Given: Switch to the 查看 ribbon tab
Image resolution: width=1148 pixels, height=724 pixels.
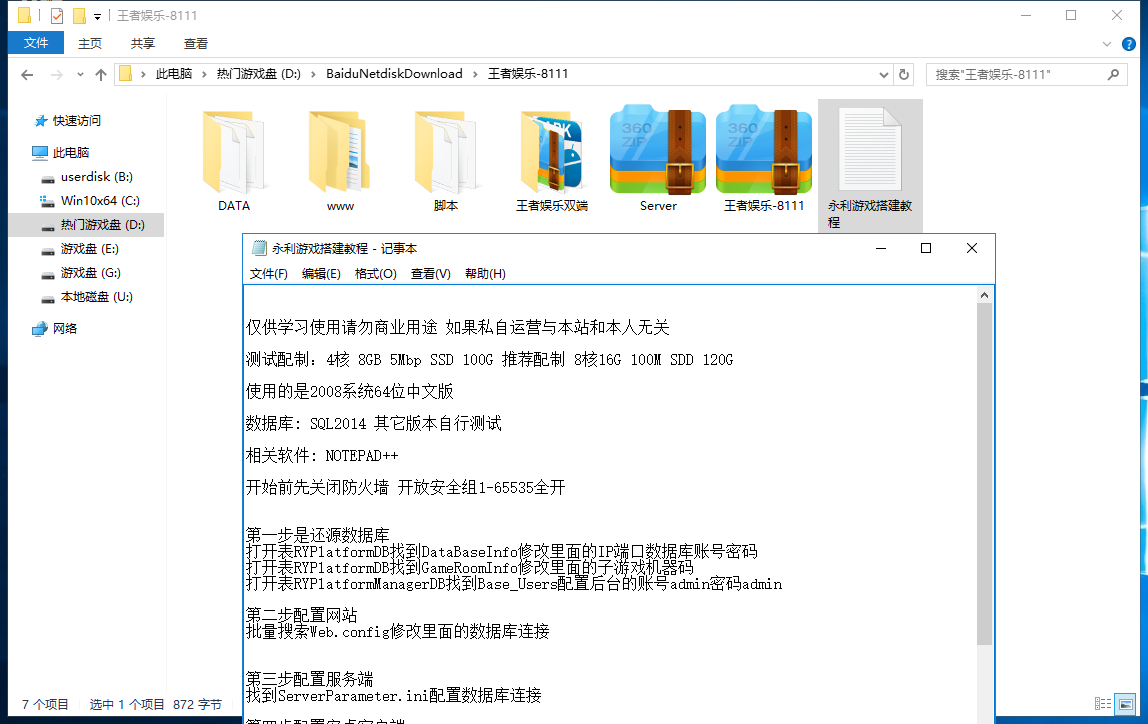Looking at the screenshot, I should [x=195, y=42].
